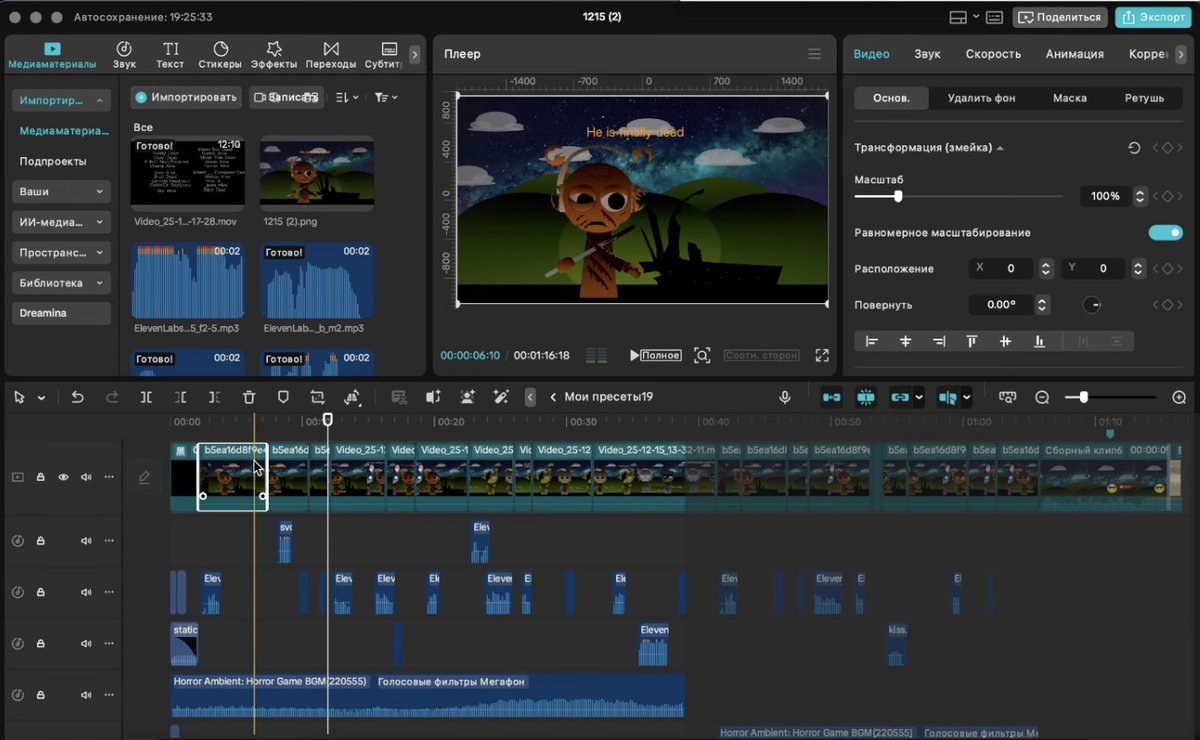Add keyframe for Масштаб scale

(1166, 197)
